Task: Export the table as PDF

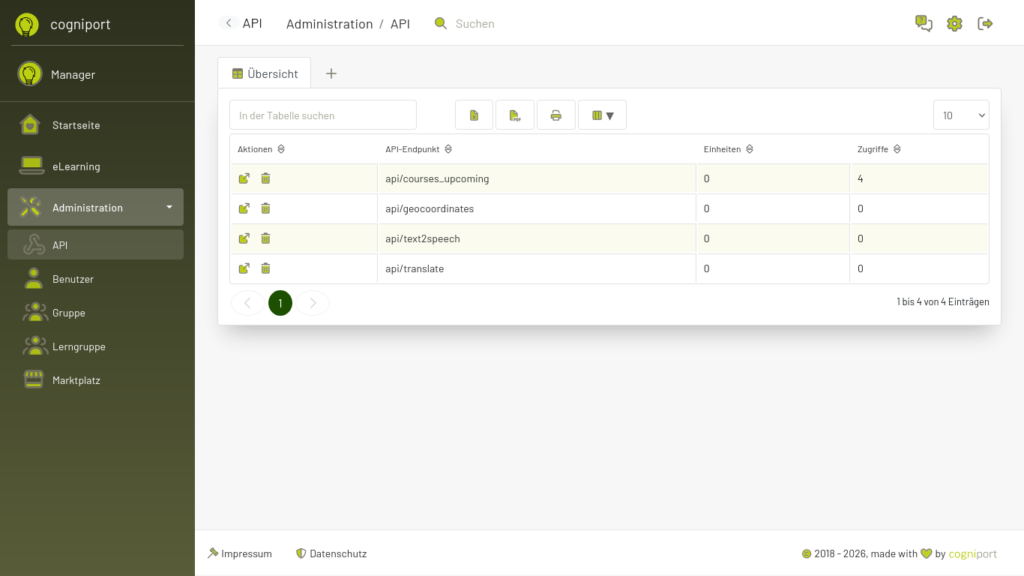Action: (x=515, y=114)
